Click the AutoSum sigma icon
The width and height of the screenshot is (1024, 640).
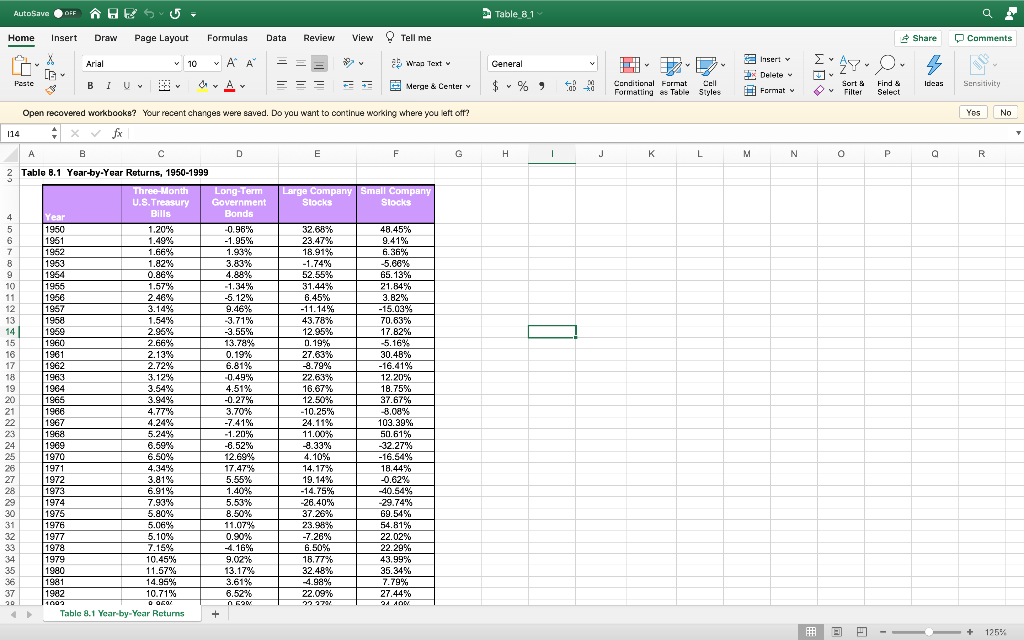click(819, 59)
